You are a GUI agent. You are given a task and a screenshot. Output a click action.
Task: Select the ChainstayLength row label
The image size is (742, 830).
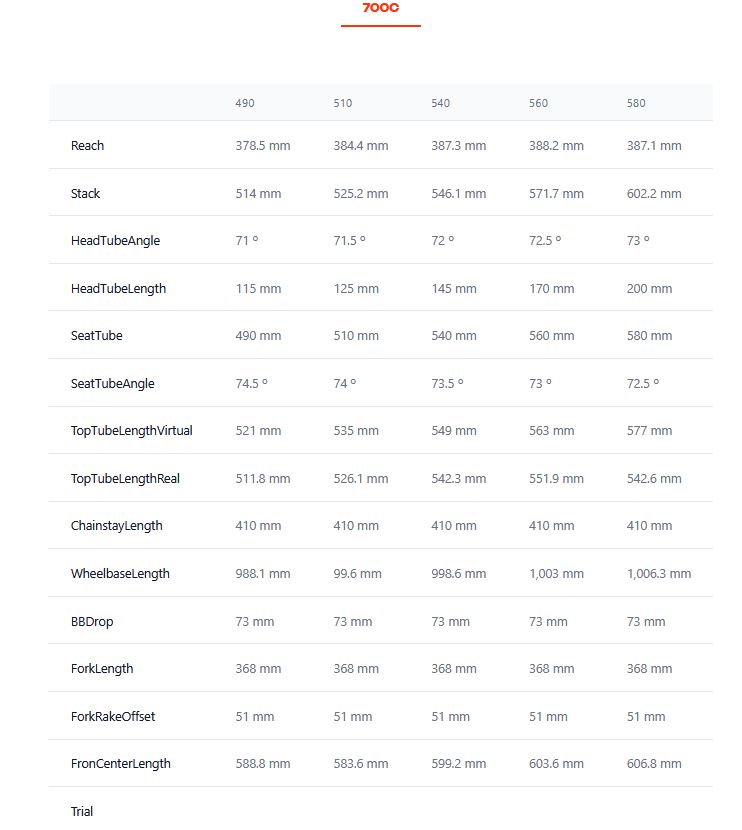(x=116, y=526)
